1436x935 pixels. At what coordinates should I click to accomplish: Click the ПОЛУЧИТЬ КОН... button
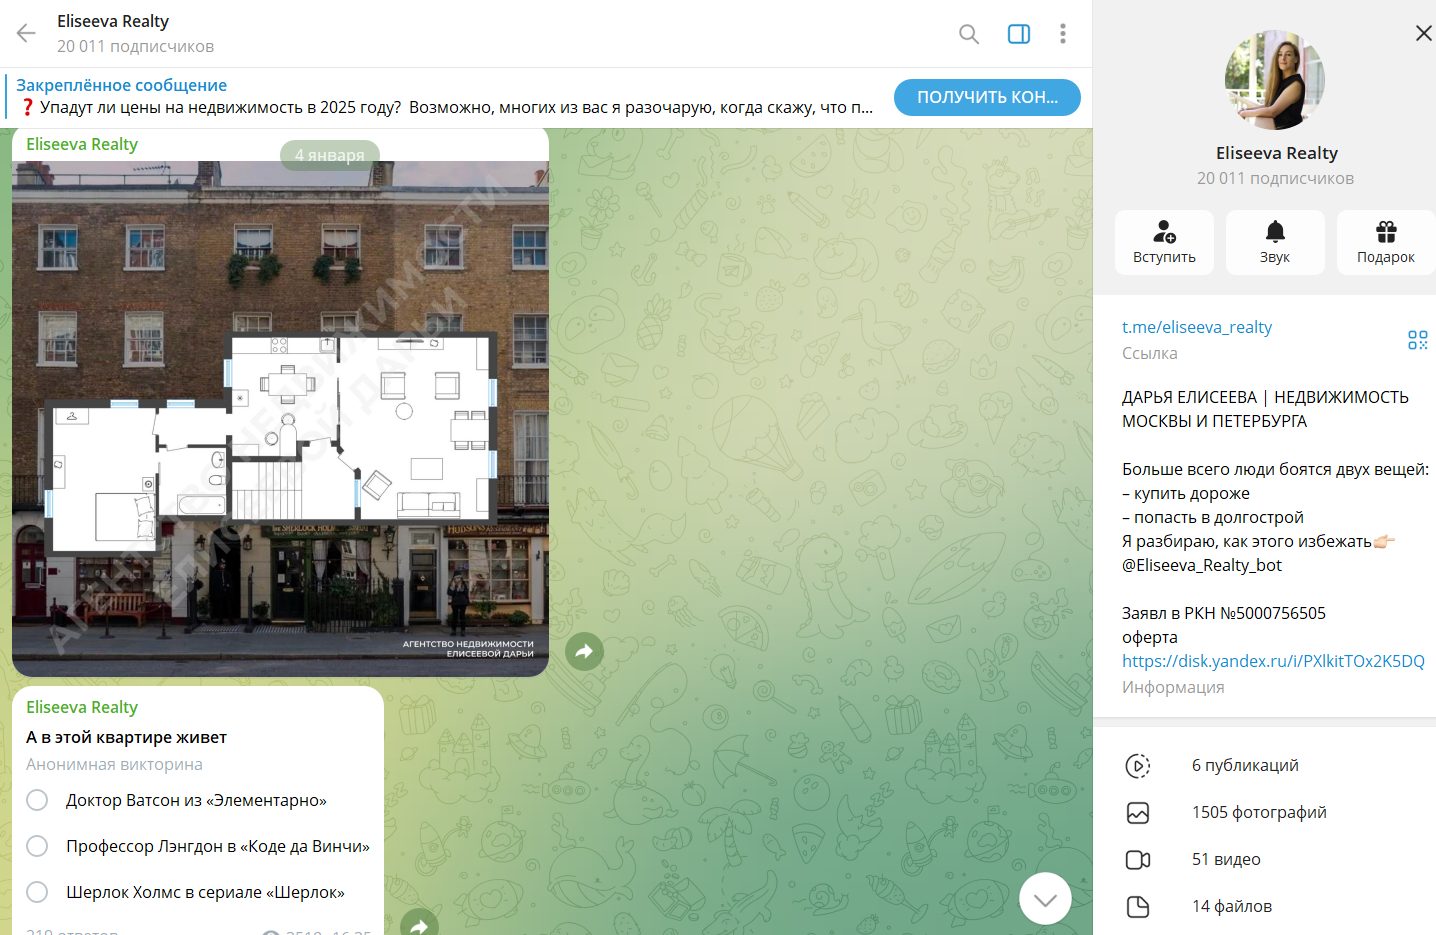[987, 97]
